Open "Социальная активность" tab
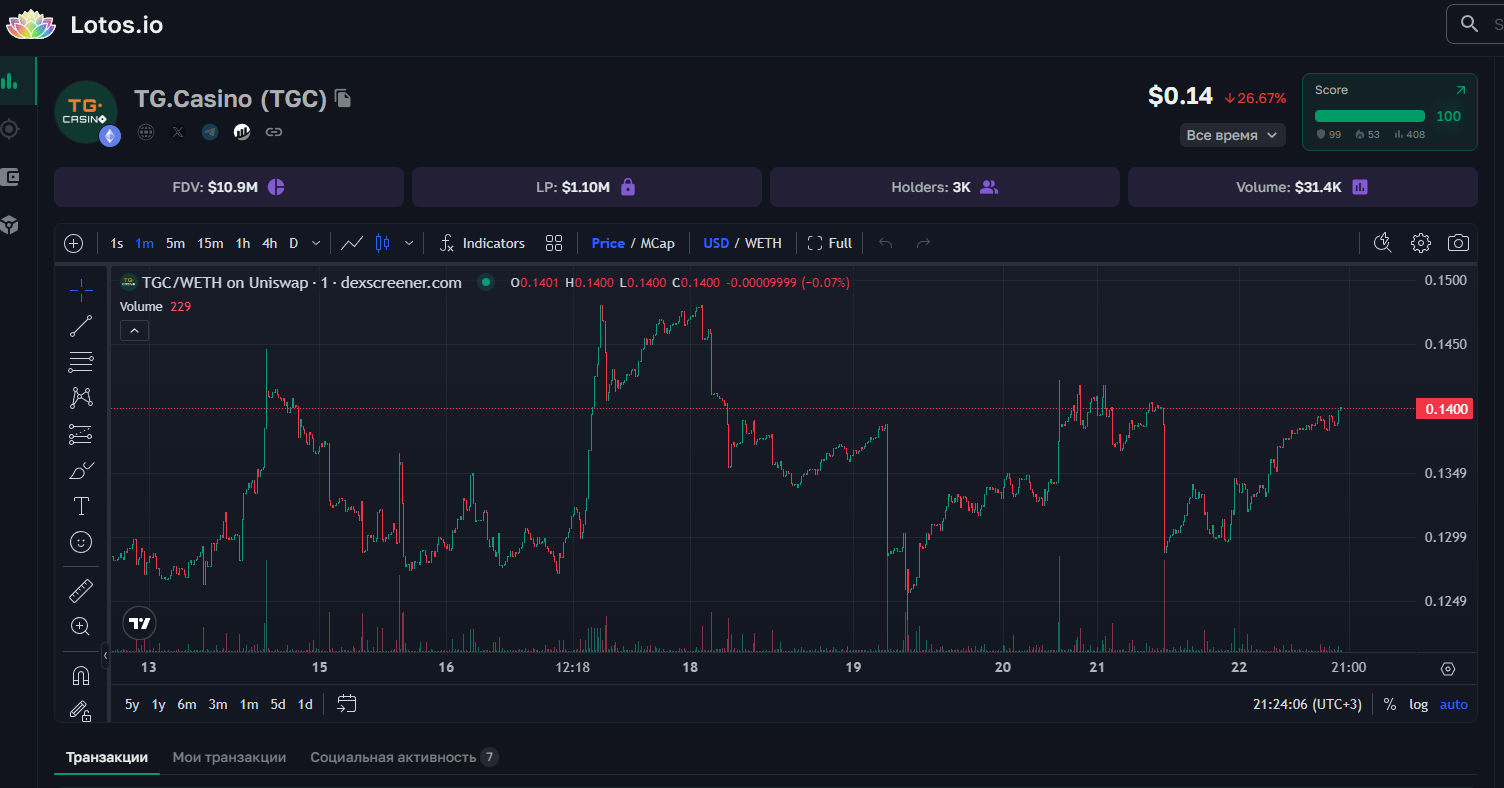This screenshot has width=1504, height=788. tap(393, 757)
